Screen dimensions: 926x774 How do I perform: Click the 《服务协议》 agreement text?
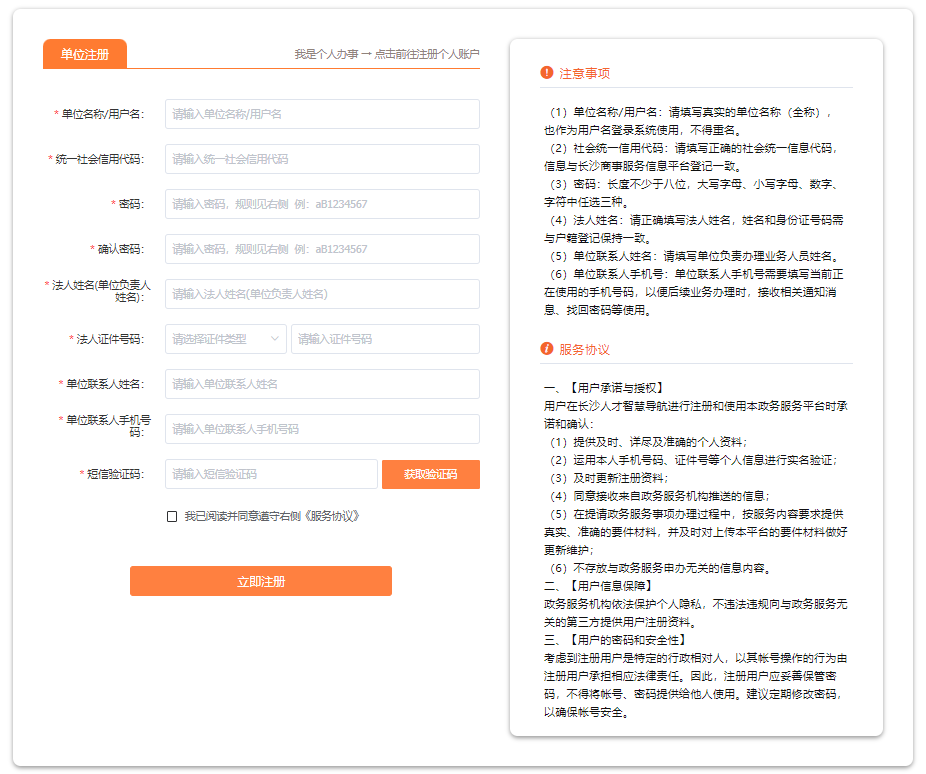[331, 517]
